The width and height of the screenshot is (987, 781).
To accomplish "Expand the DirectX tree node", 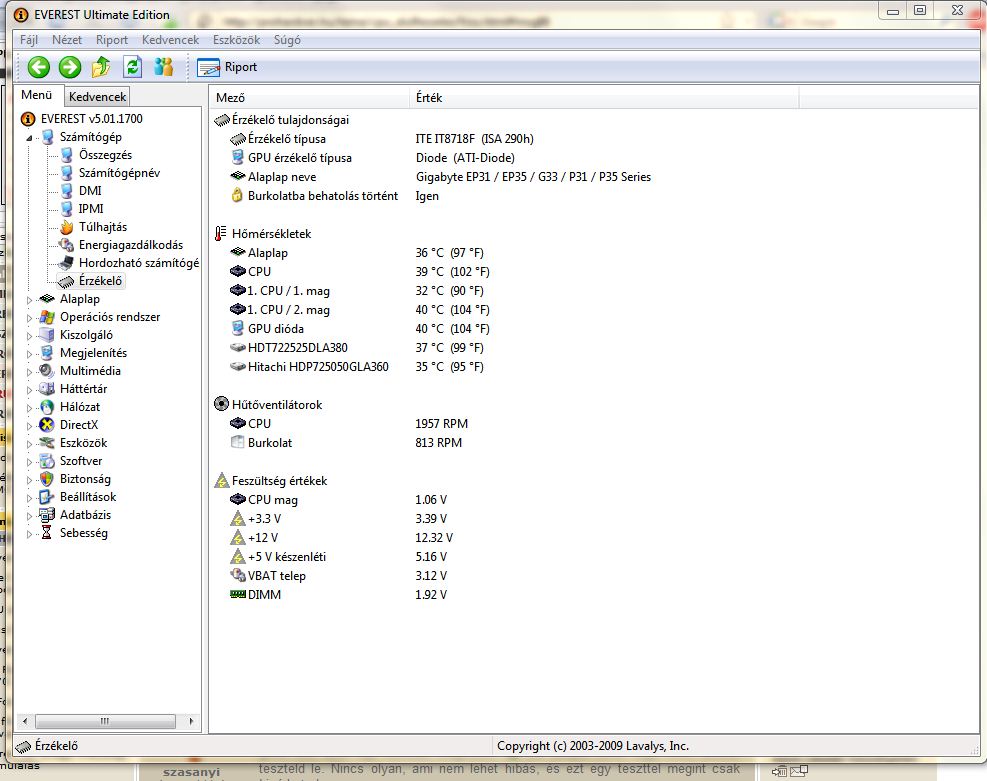I will (x=29, y=425).
